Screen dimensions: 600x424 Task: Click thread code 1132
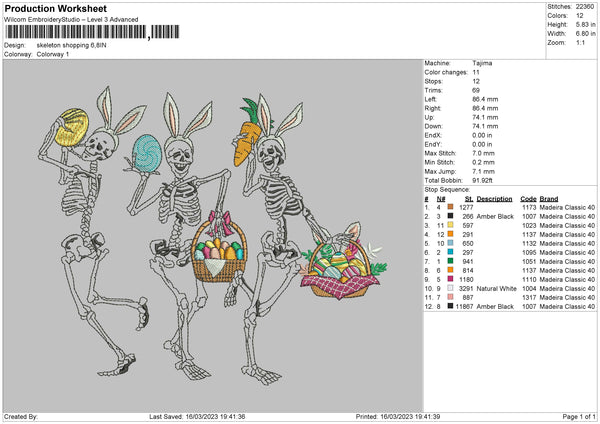coord(529,243)
